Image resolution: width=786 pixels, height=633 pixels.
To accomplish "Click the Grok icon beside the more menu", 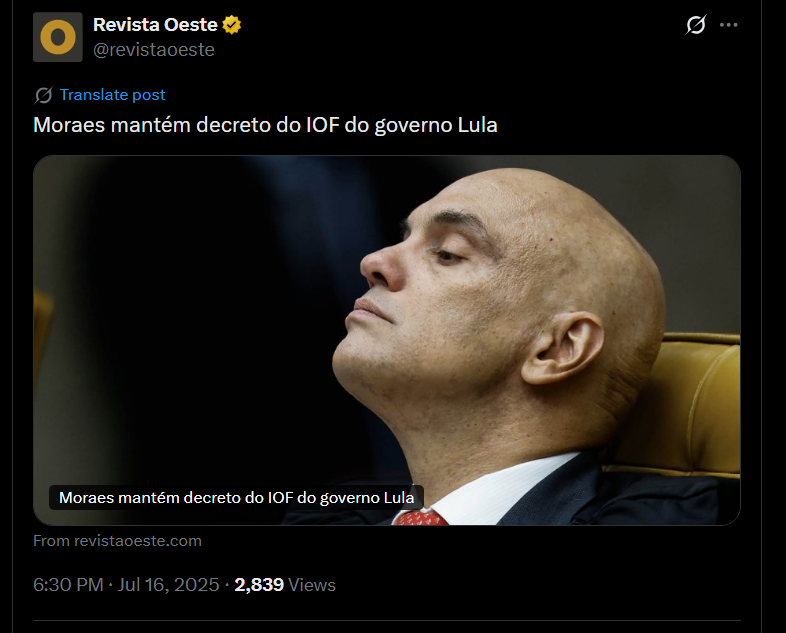I will (x=696, y=25).
